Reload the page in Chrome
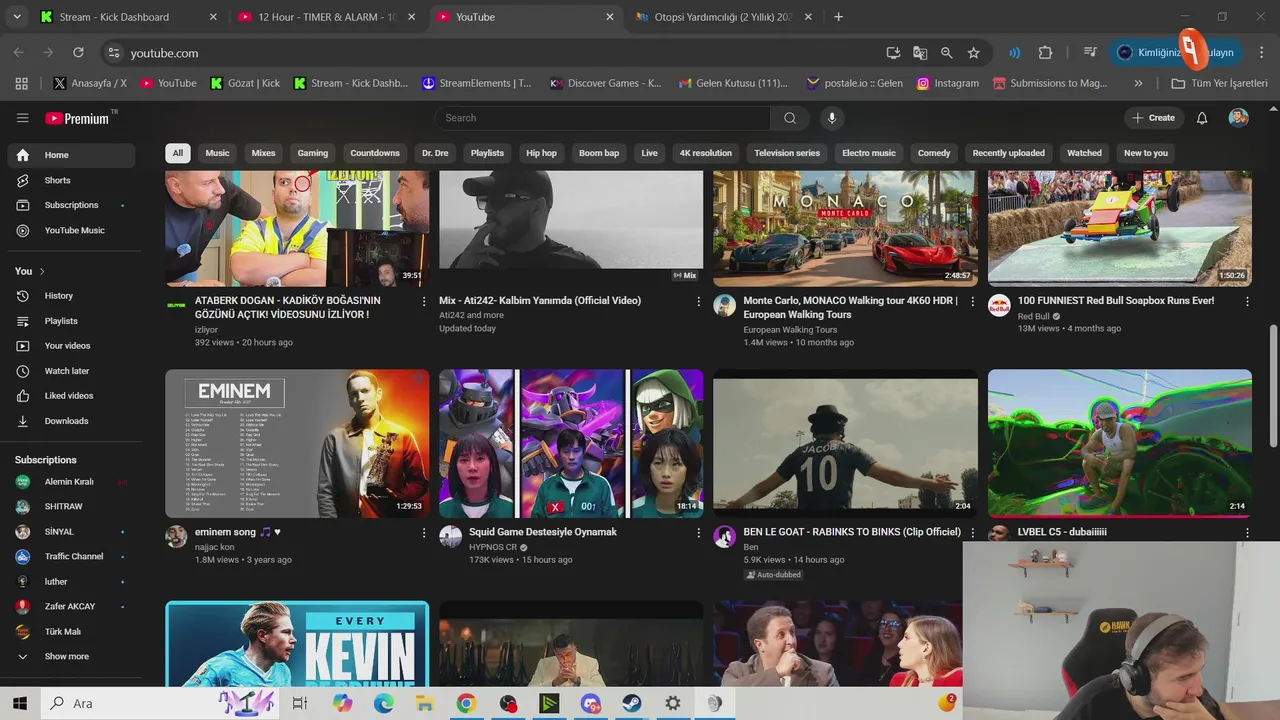Viewport: 1280px width, 720px height. coord(78,52)
